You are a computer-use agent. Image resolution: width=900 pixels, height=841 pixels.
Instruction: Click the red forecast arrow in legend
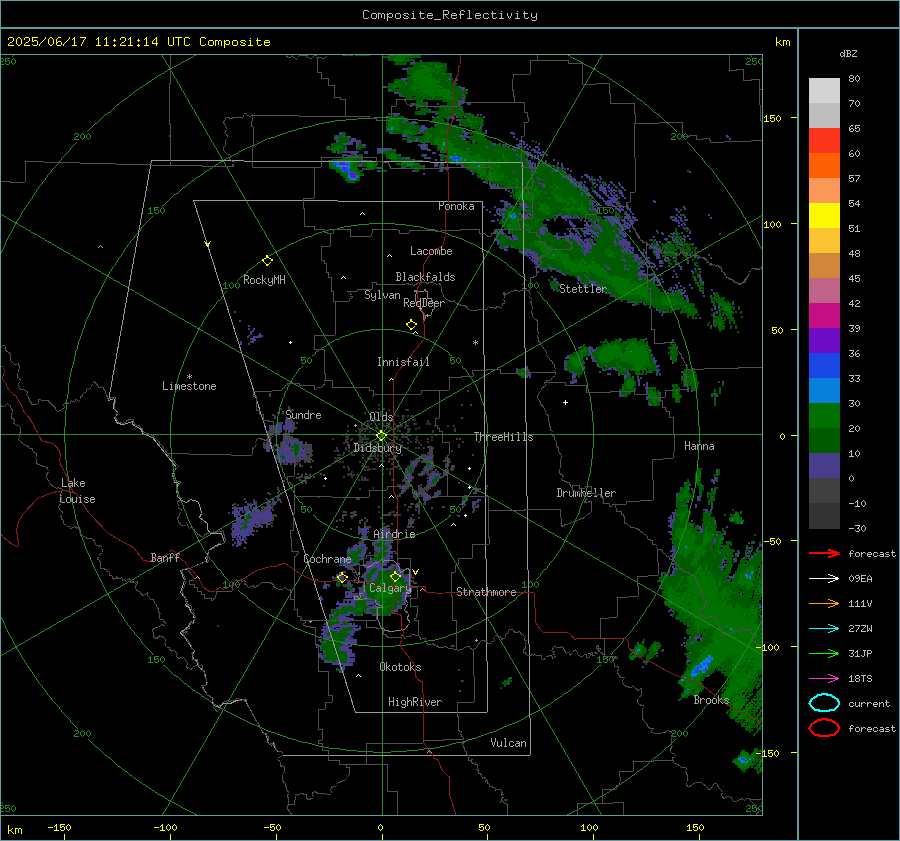point(824,553)
